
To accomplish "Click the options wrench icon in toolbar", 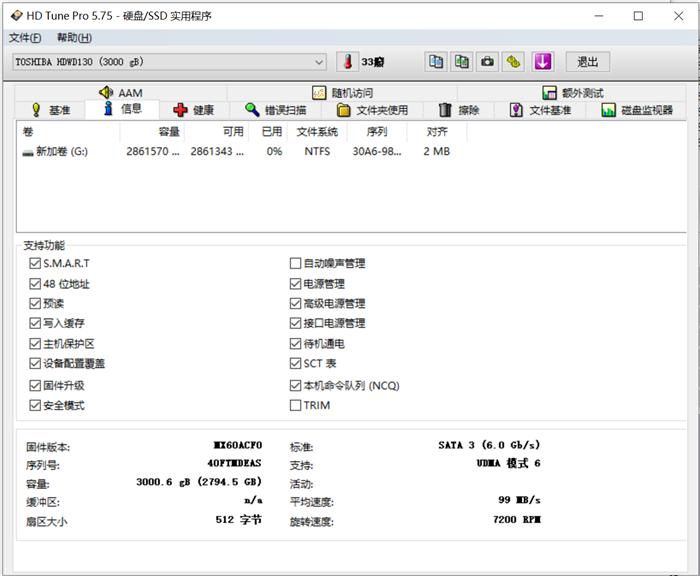I will pos(513,62).
